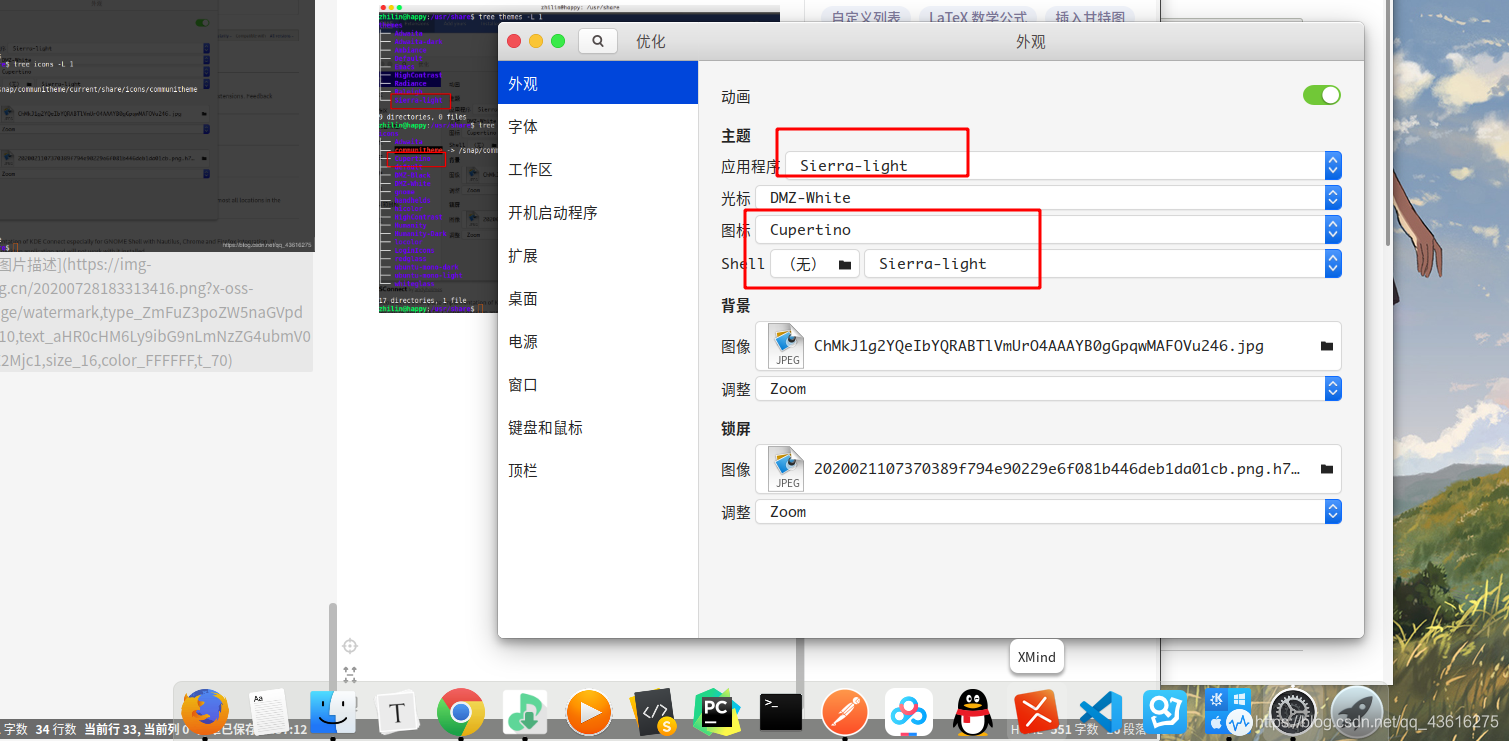Select 工作区 in Tweaks sidebar
The height and width of the screenshot is (741, 1509).
pyautogui.click(x=598, y=170)
